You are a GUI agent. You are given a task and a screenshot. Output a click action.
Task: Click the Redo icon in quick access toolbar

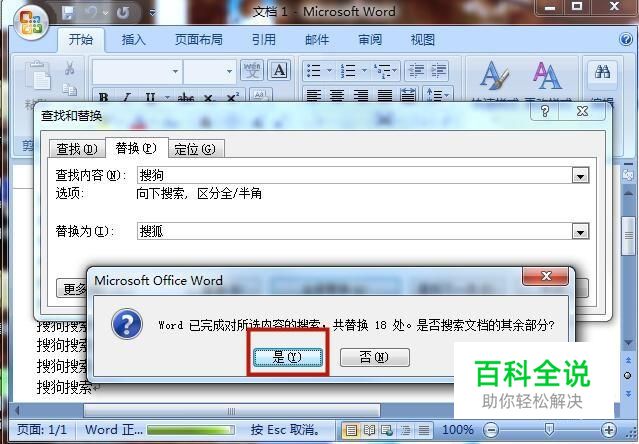(x=123, y=13)
